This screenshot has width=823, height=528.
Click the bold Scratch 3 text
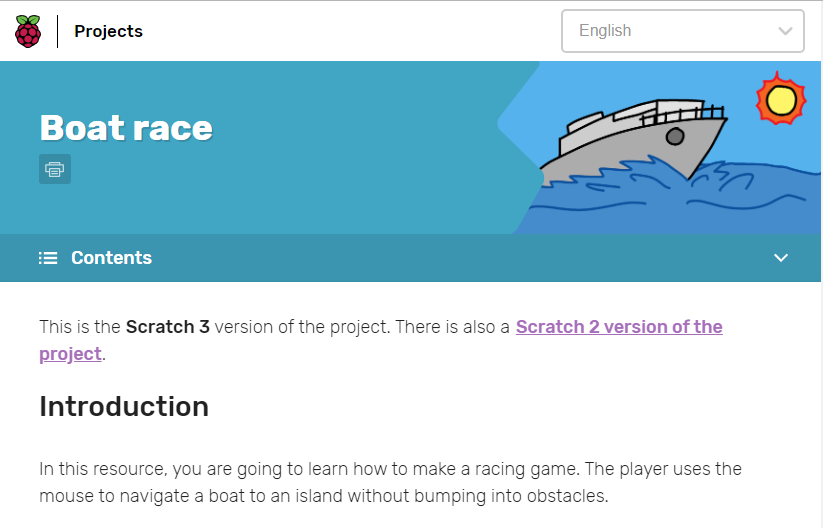[x=167, y=327]
